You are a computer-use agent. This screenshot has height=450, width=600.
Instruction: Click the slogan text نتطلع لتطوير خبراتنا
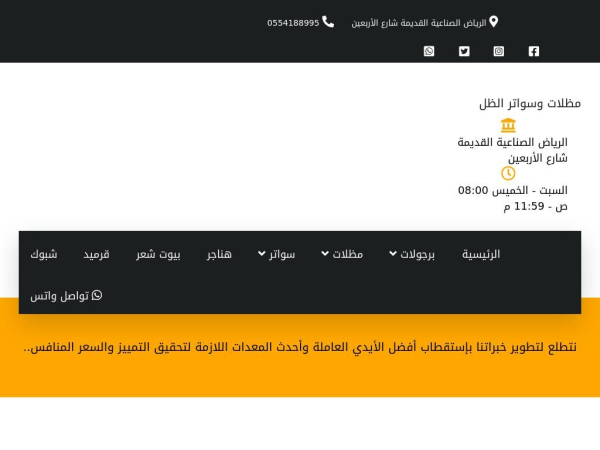pos(300,347)
